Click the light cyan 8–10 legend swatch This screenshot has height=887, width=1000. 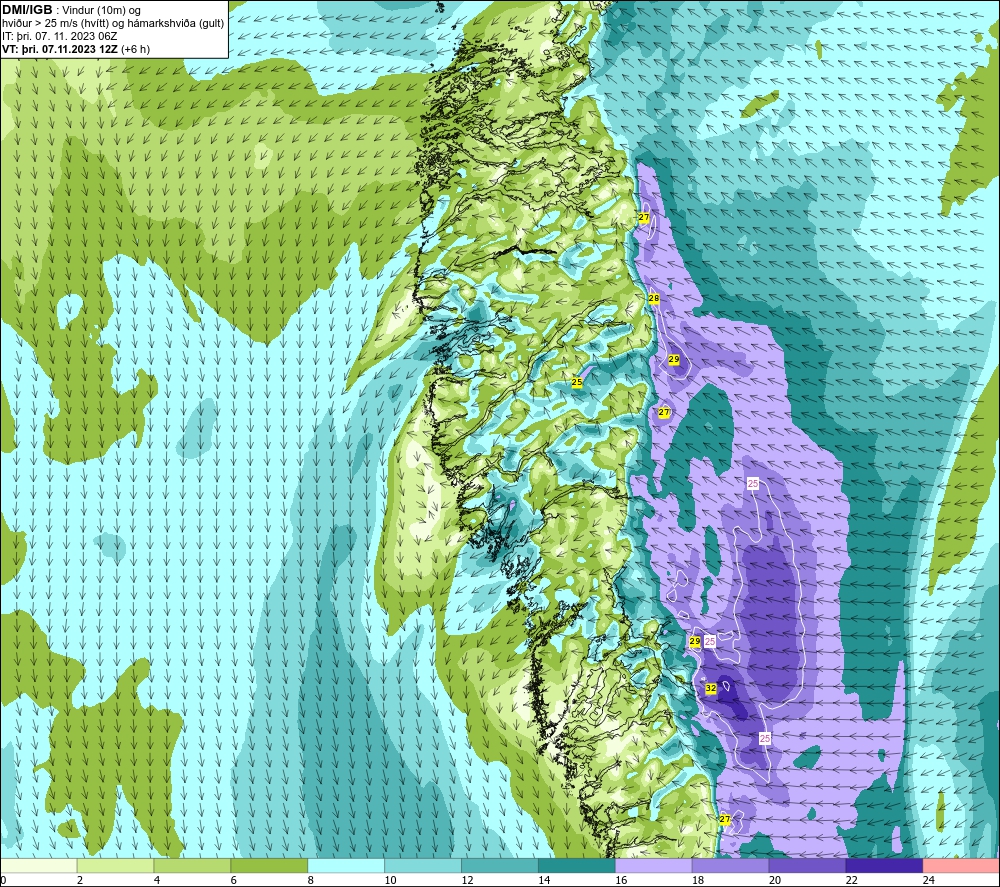click(346, 865)
